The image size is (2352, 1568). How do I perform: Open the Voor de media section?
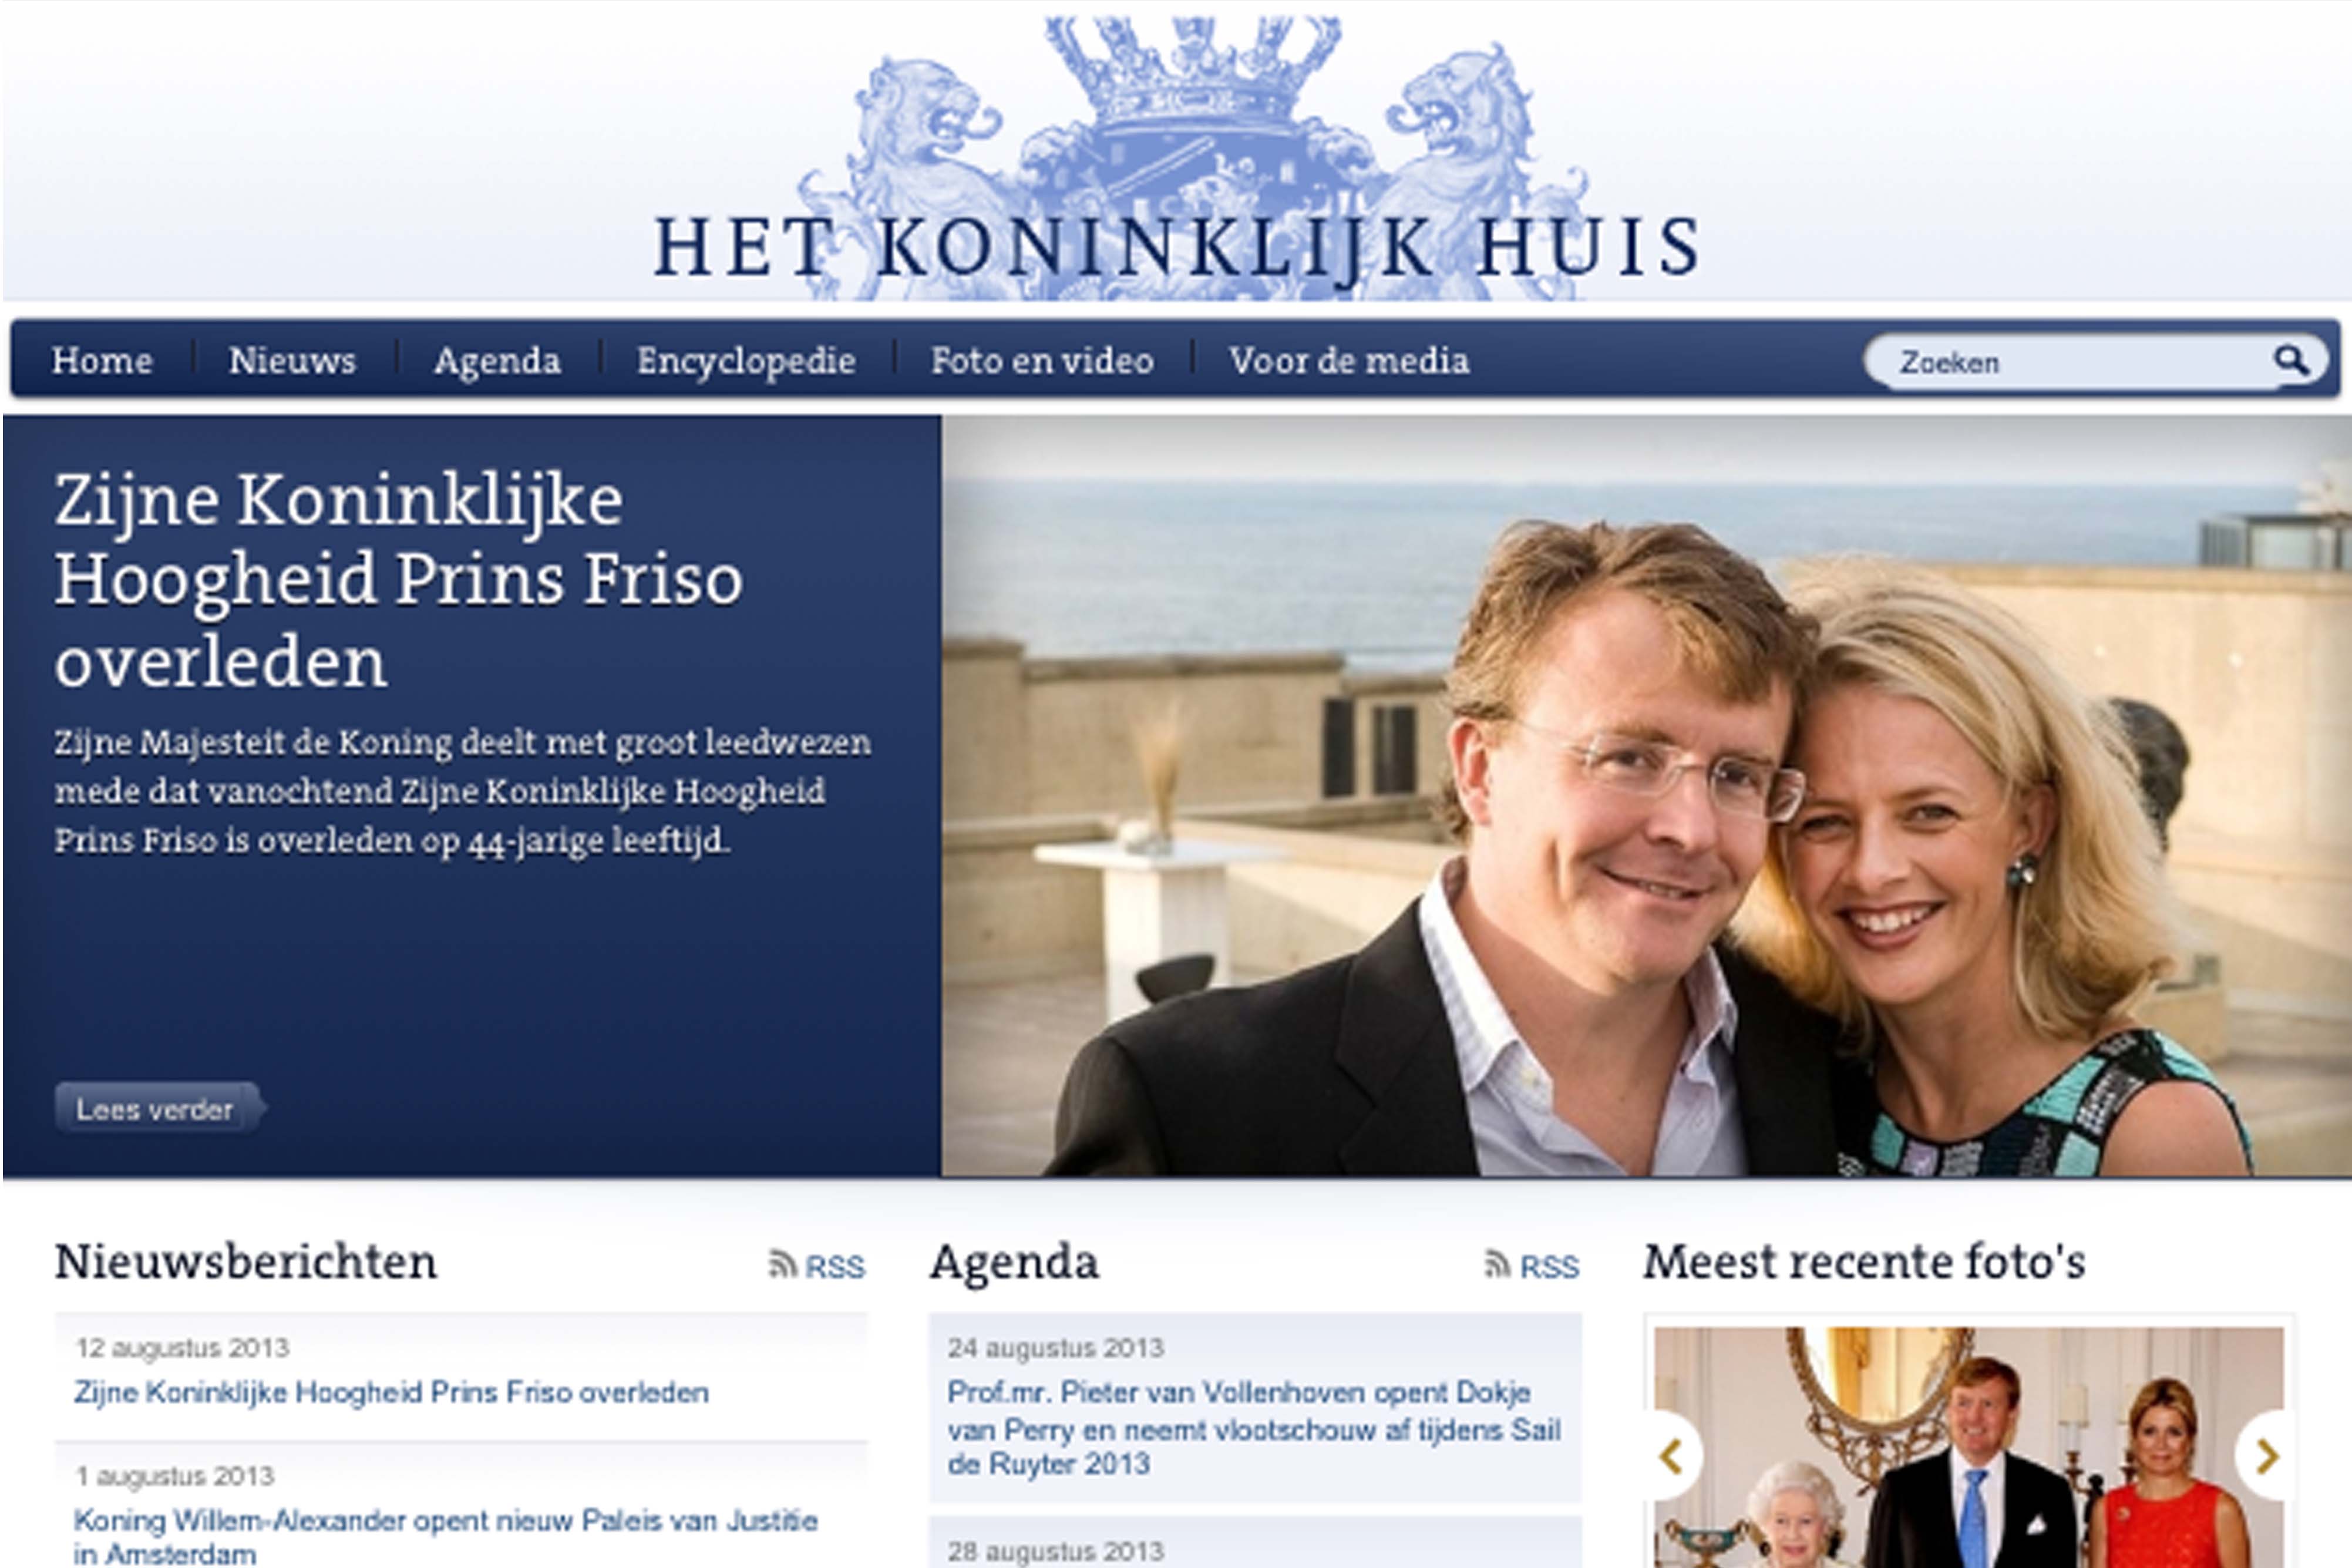(x=1349, y=360)
